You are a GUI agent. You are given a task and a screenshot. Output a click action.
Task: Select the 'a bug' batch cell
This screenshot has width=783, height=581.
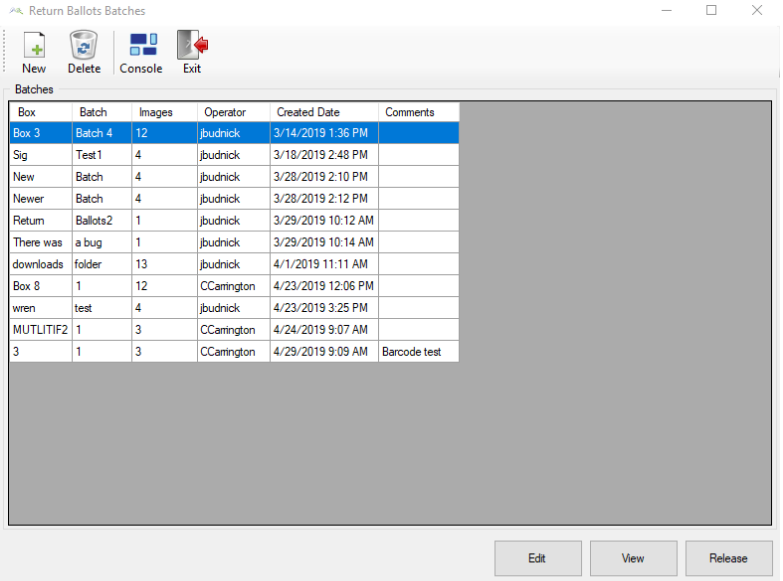[102, 242]
